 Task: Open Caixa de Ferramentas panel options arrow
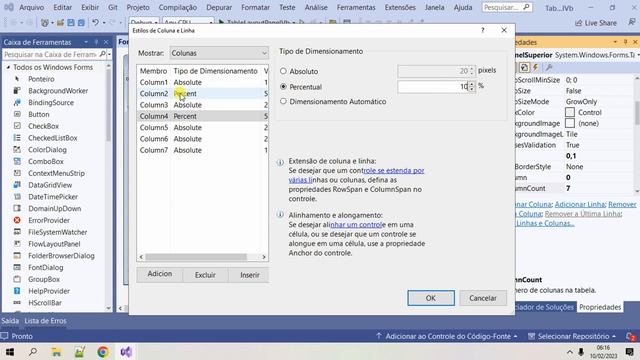tap(86, 42)
